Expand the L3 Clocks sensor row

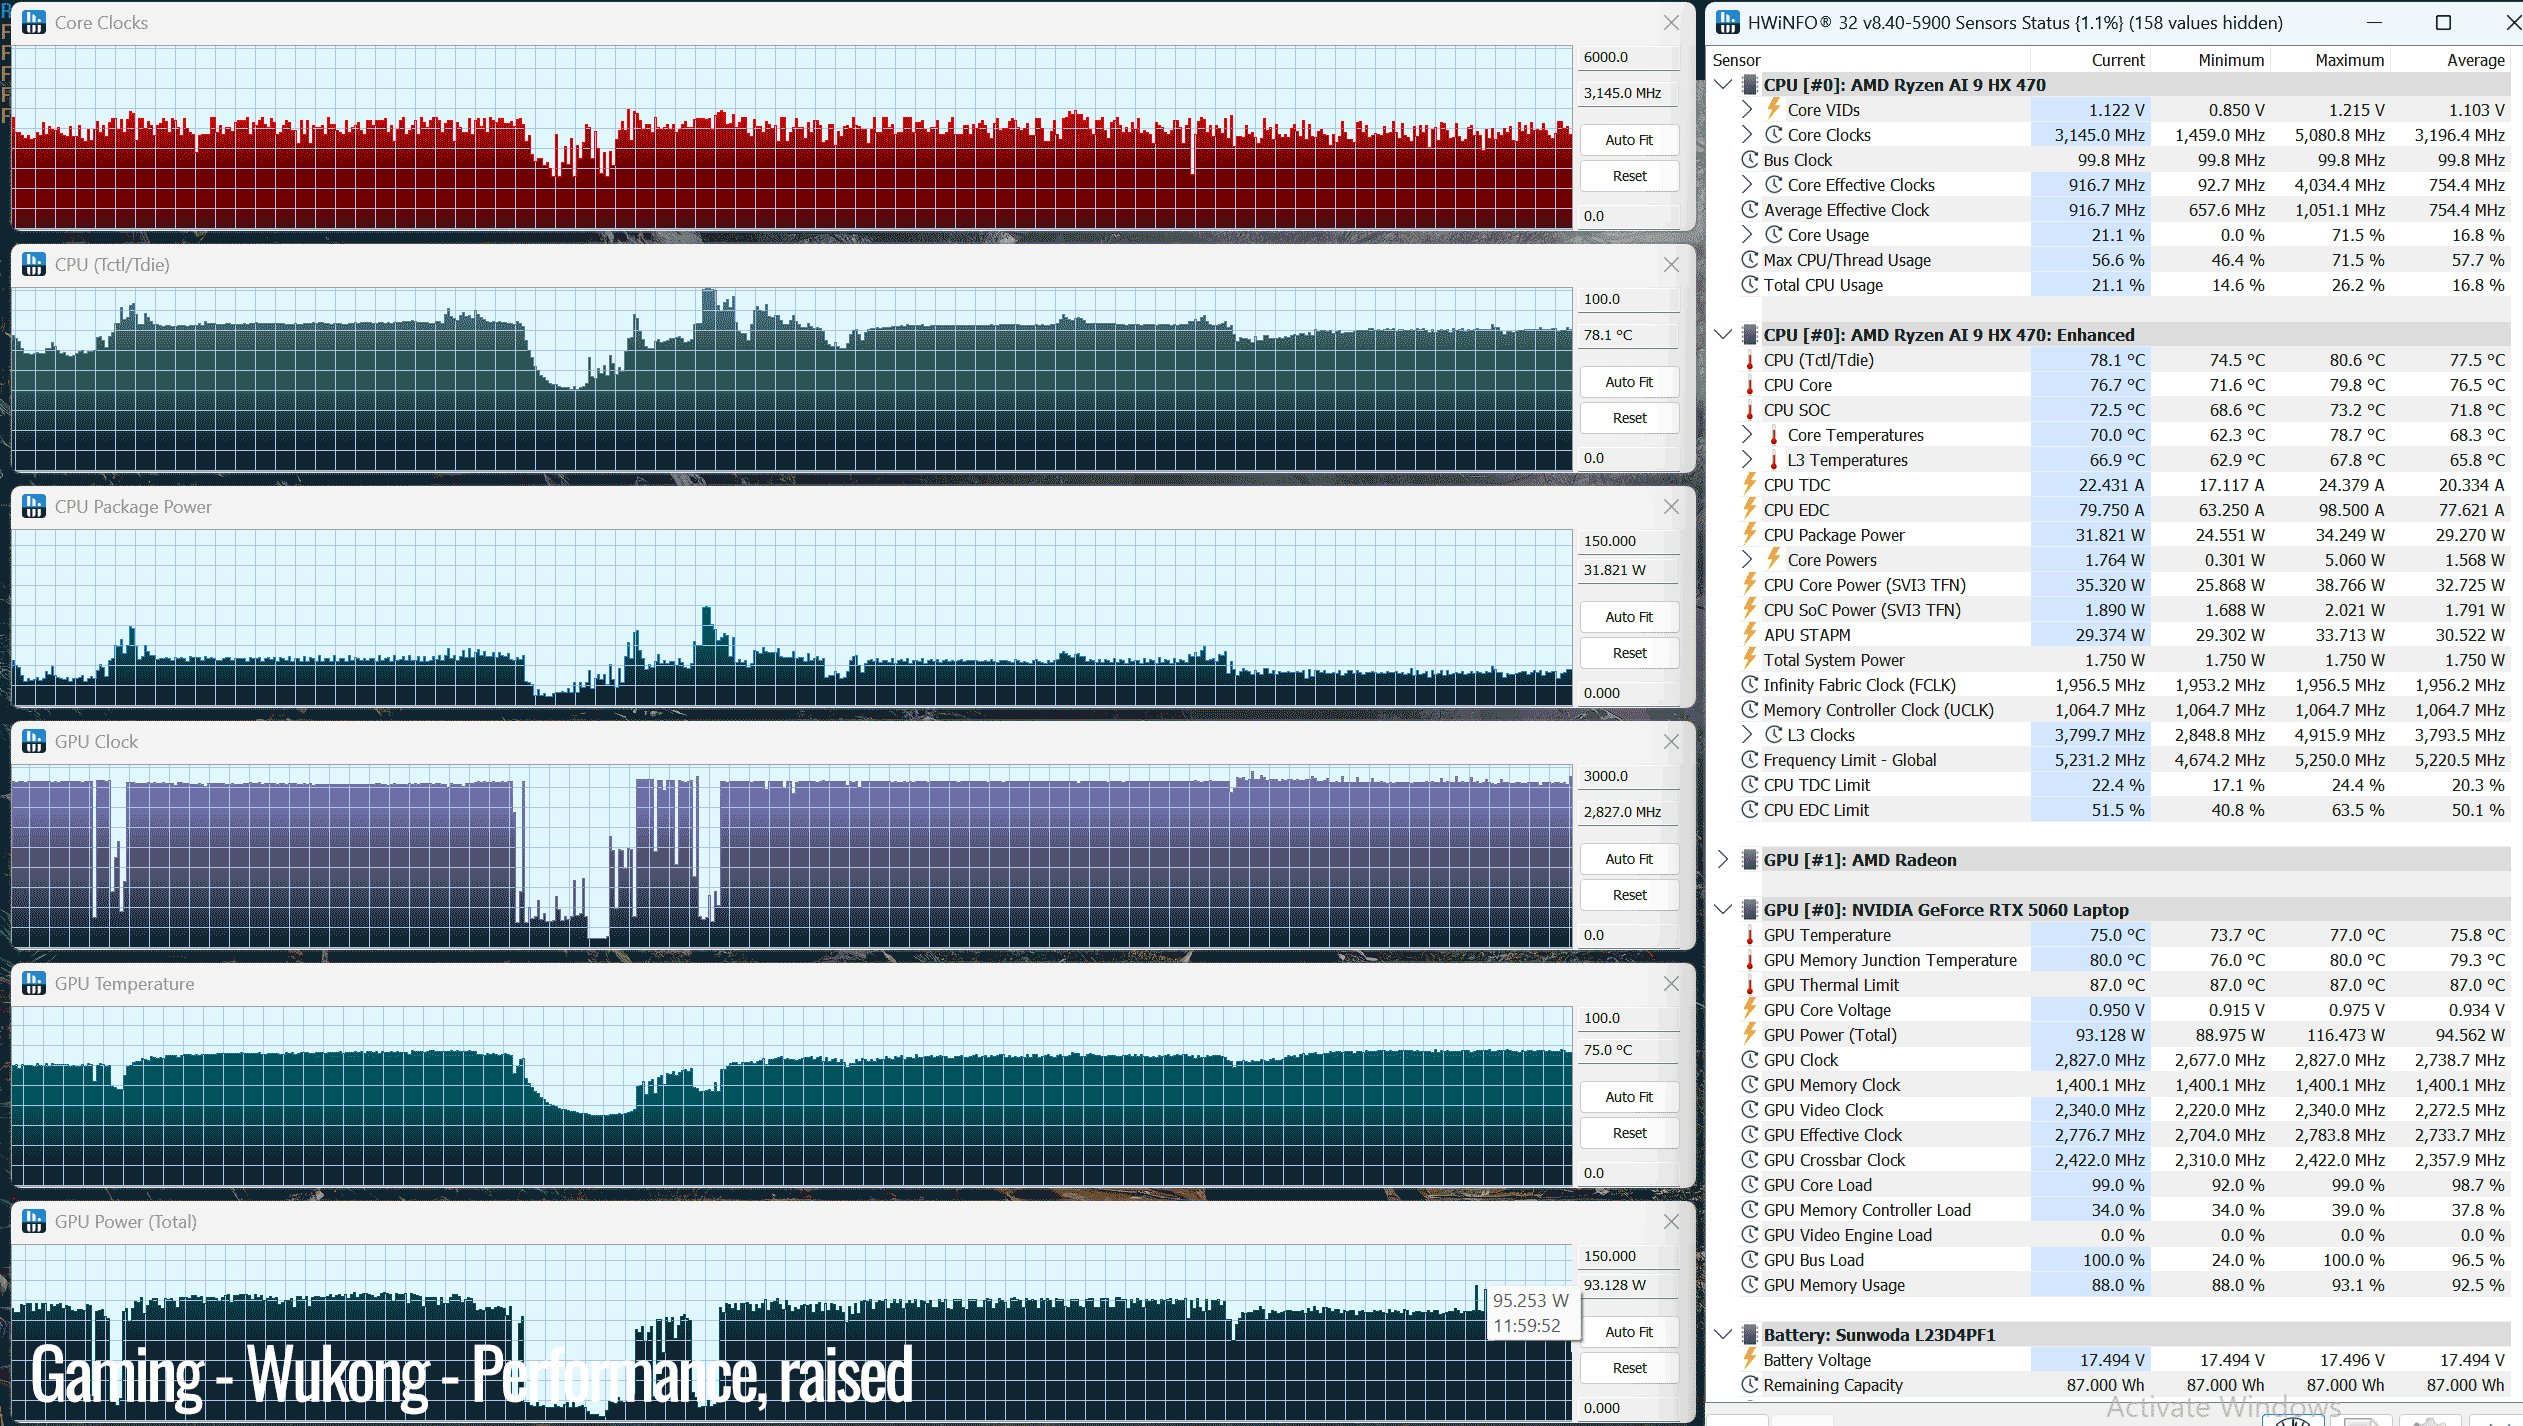pyautogui.click(x=1746, y=735)
